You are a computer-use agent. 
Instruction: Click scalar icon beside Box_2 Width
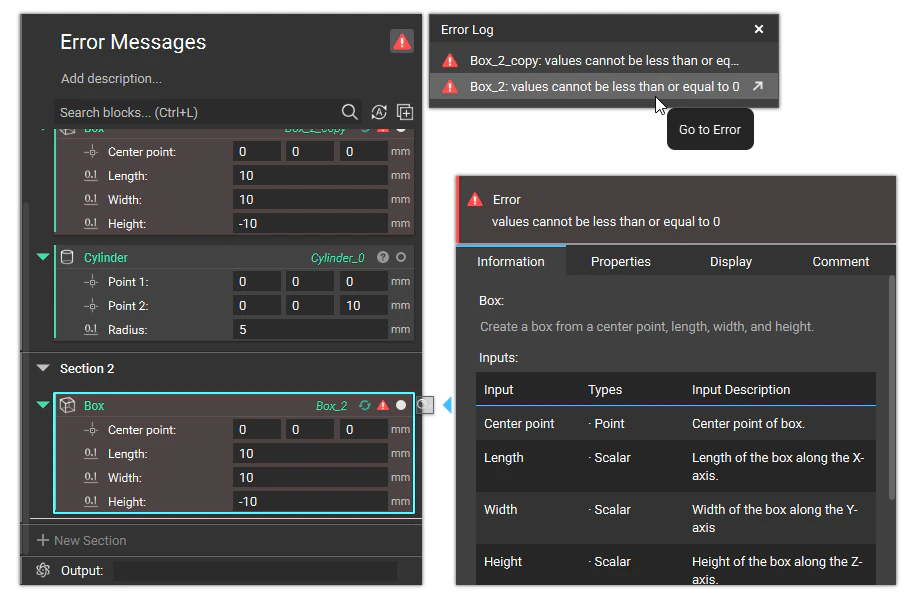[x=91, y=477]
